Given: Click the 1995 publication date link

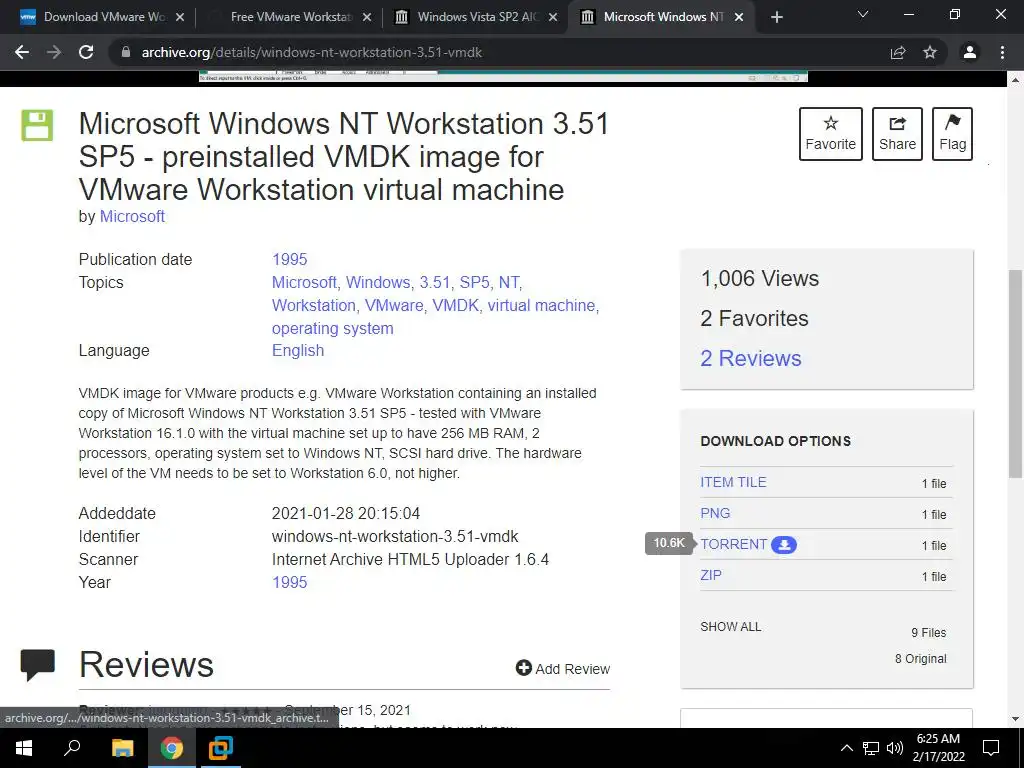Looking at the screenshot, I should (x=289, y=259).
